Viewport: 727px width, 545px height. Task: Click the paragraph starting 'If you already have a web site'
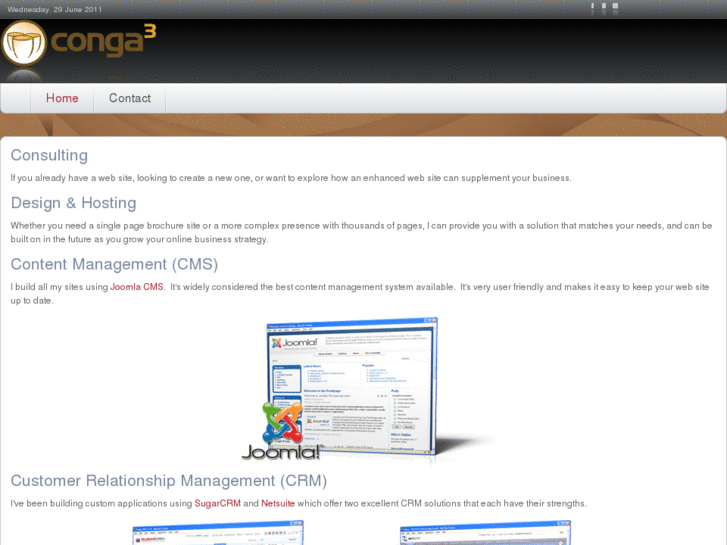291,178
